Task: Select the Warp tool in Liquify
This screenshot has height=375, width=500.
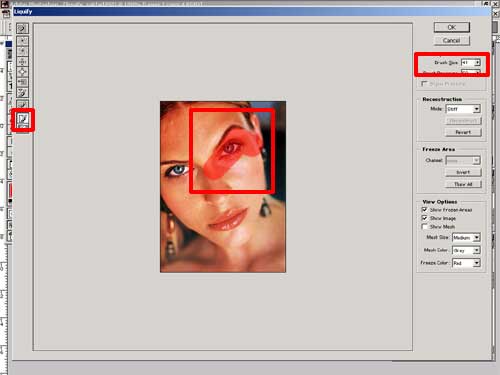Action: [22, 28]
